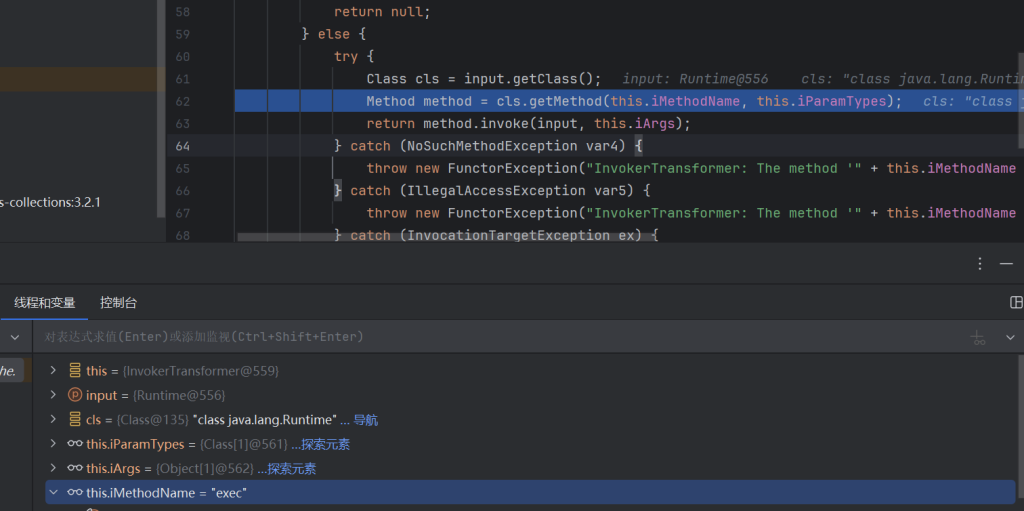Screen dimensions: 1024x511
Task: Toggle breakpoint at line number 65
Action: (x=182, y=168)
